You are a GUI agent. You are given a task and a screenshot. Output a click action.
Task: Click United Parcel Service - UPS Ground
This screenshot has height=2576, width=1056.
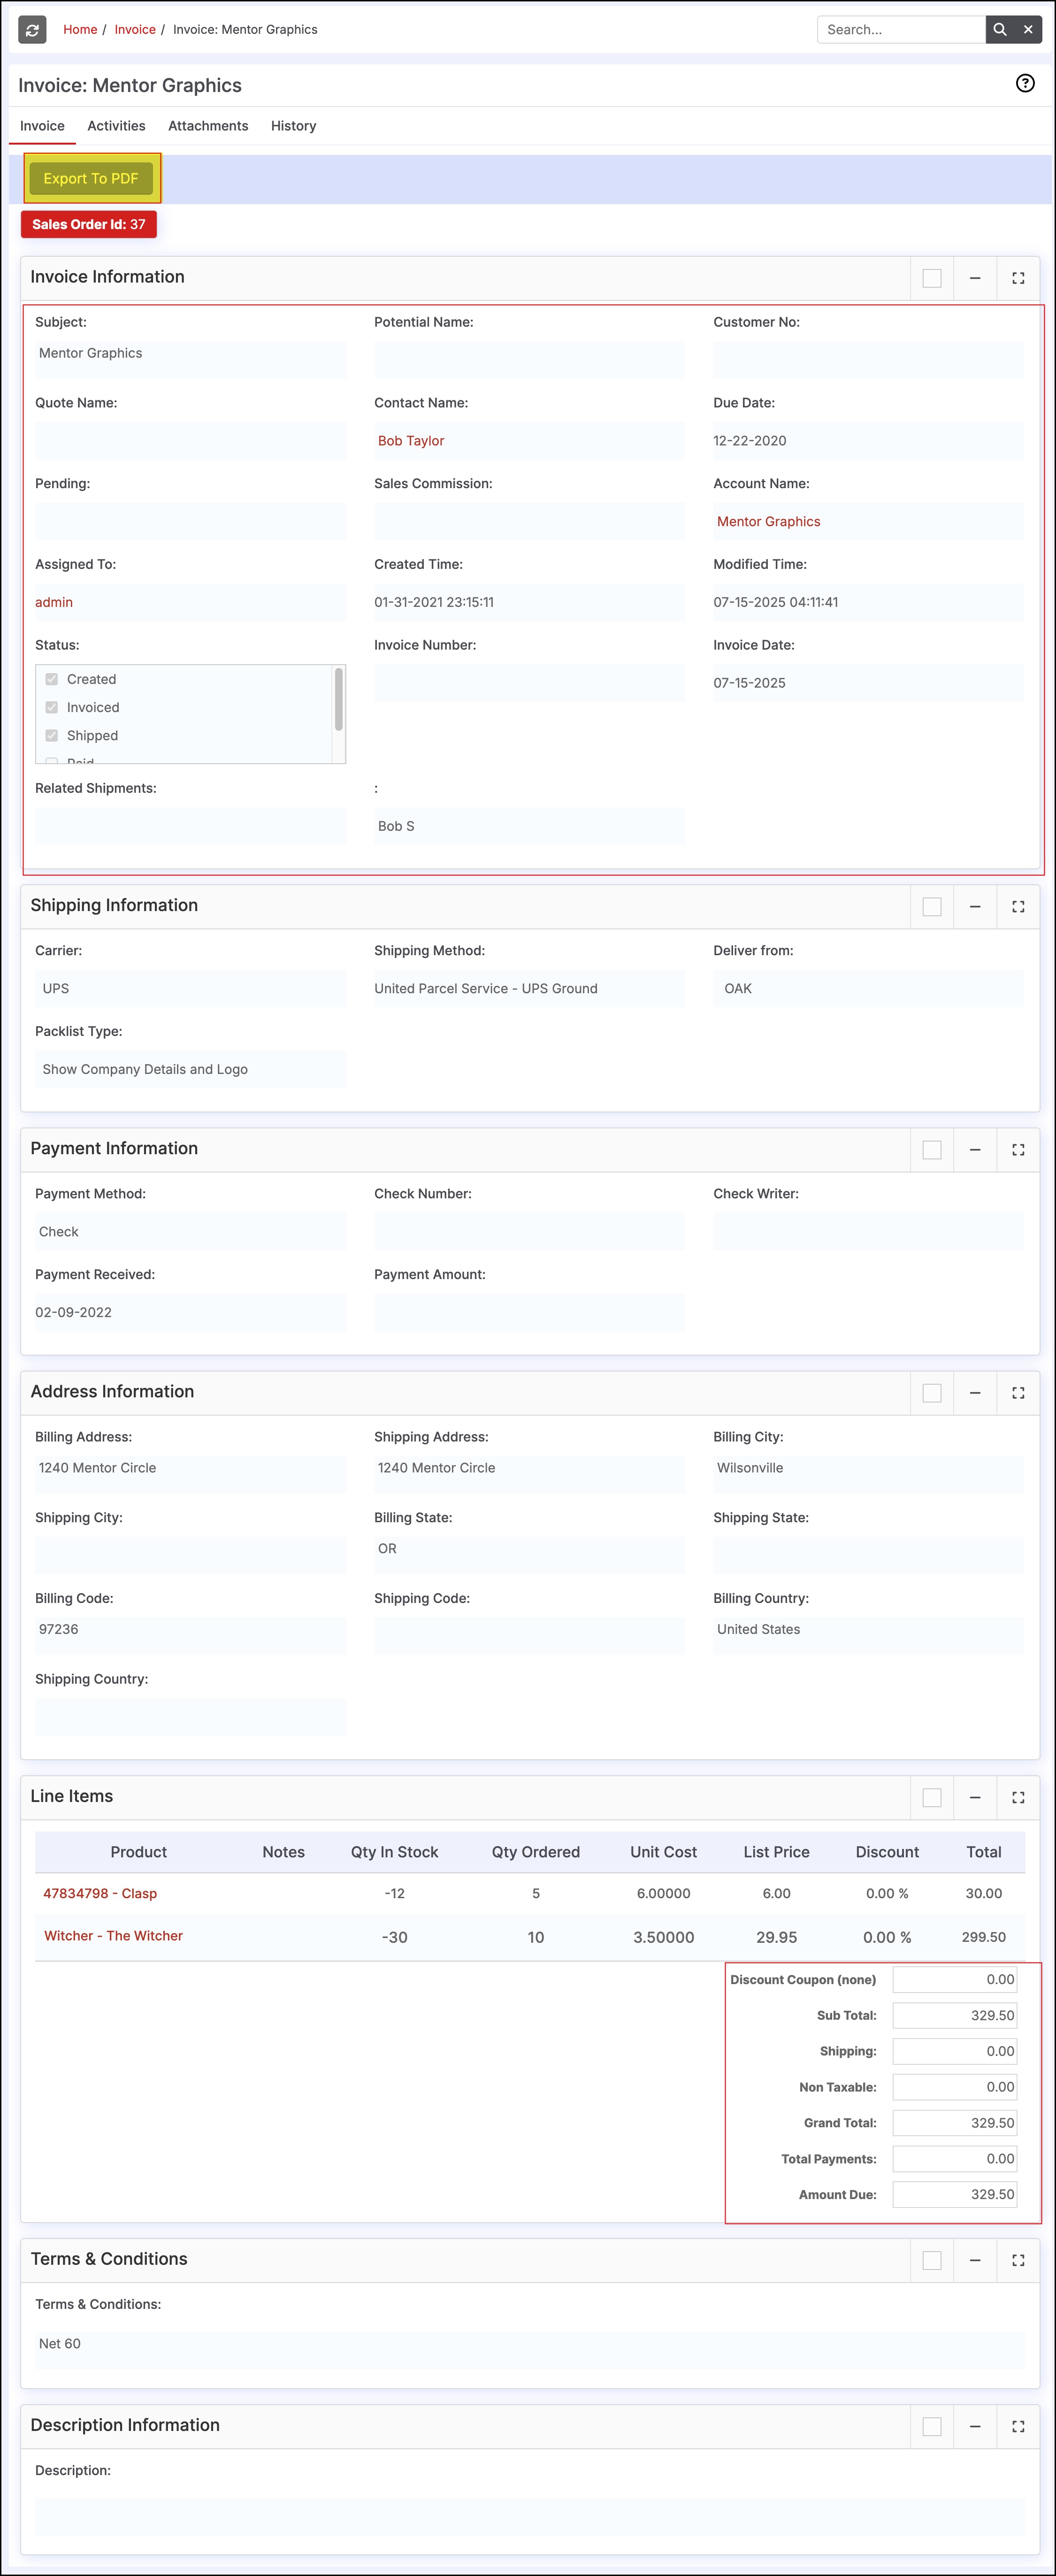(x=486, y=988)
